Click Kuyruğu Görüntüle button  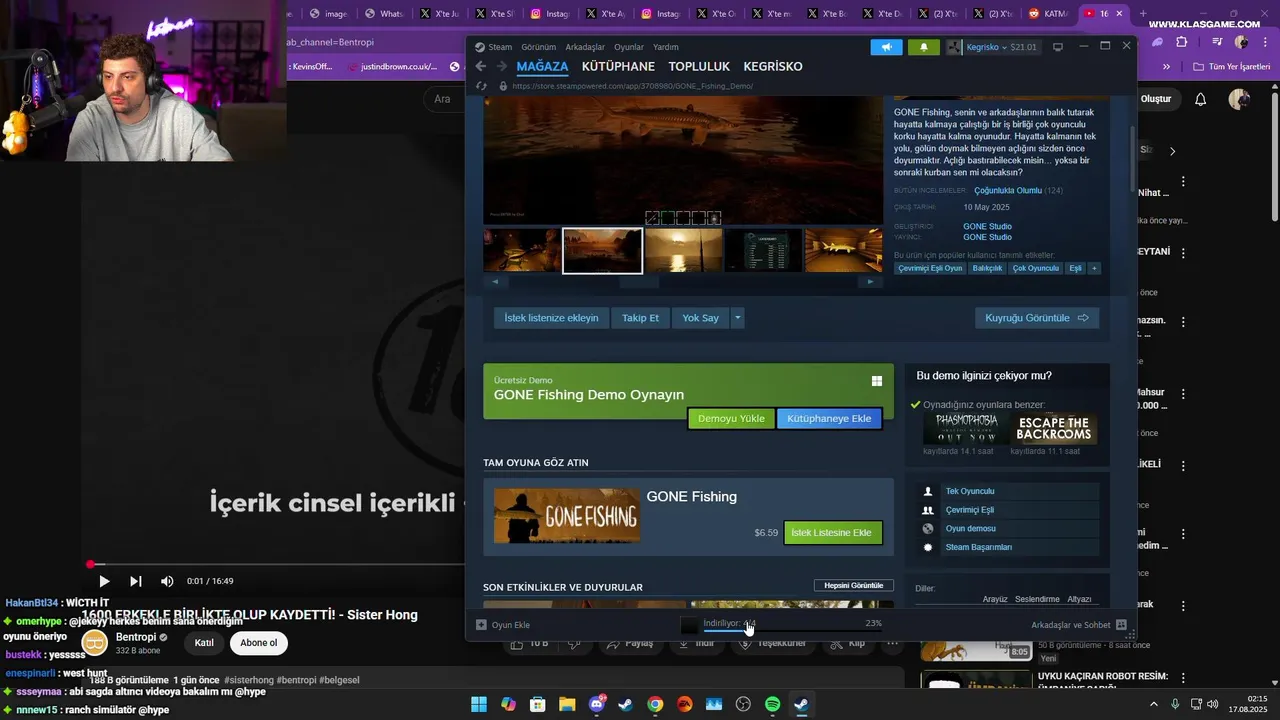(x=1036, y=318)
